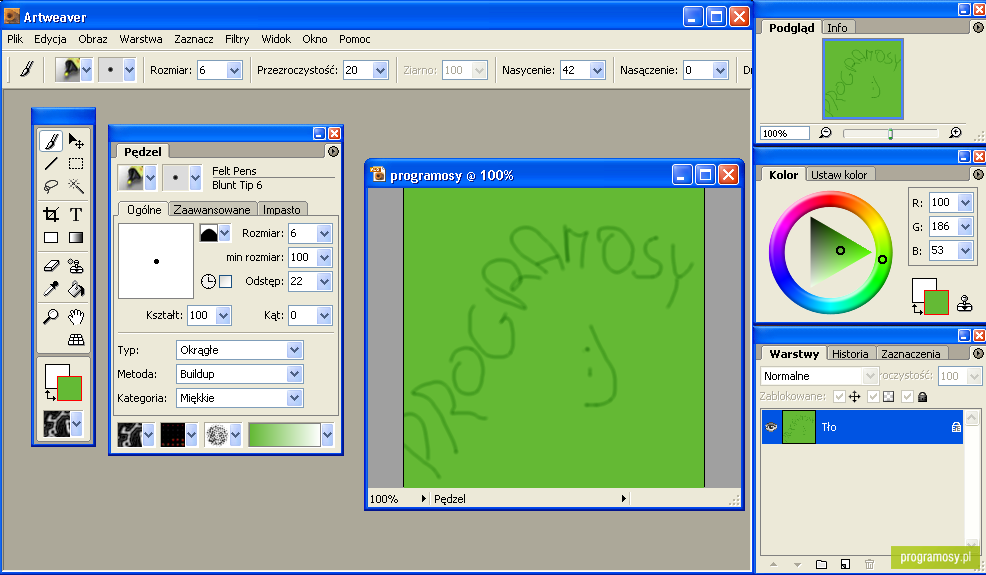Open the Warstwa menu

pos(141,39)
